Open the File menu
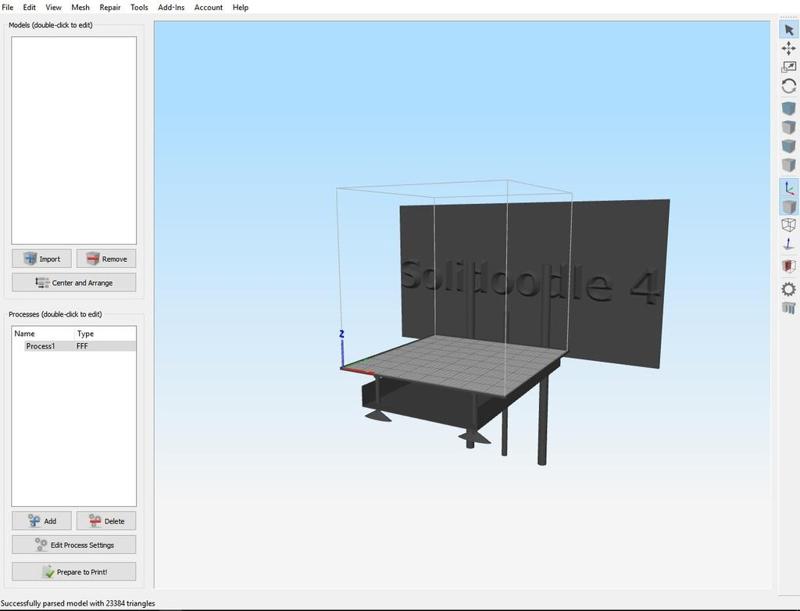Screen dimensions: 800x611 click(8, 7)
